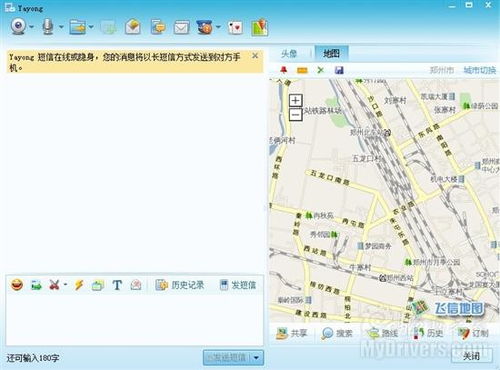Open the map icon in top toolbar
Screen dimensions: 500x370
click(x=259, y=27)
